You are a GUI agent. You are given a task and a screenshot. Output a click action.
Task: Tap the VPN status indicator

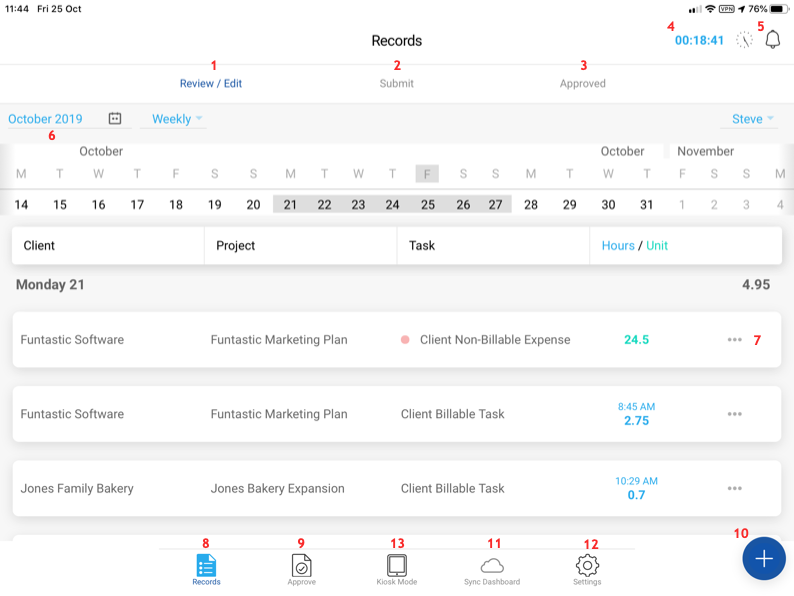tap(727, 9)
